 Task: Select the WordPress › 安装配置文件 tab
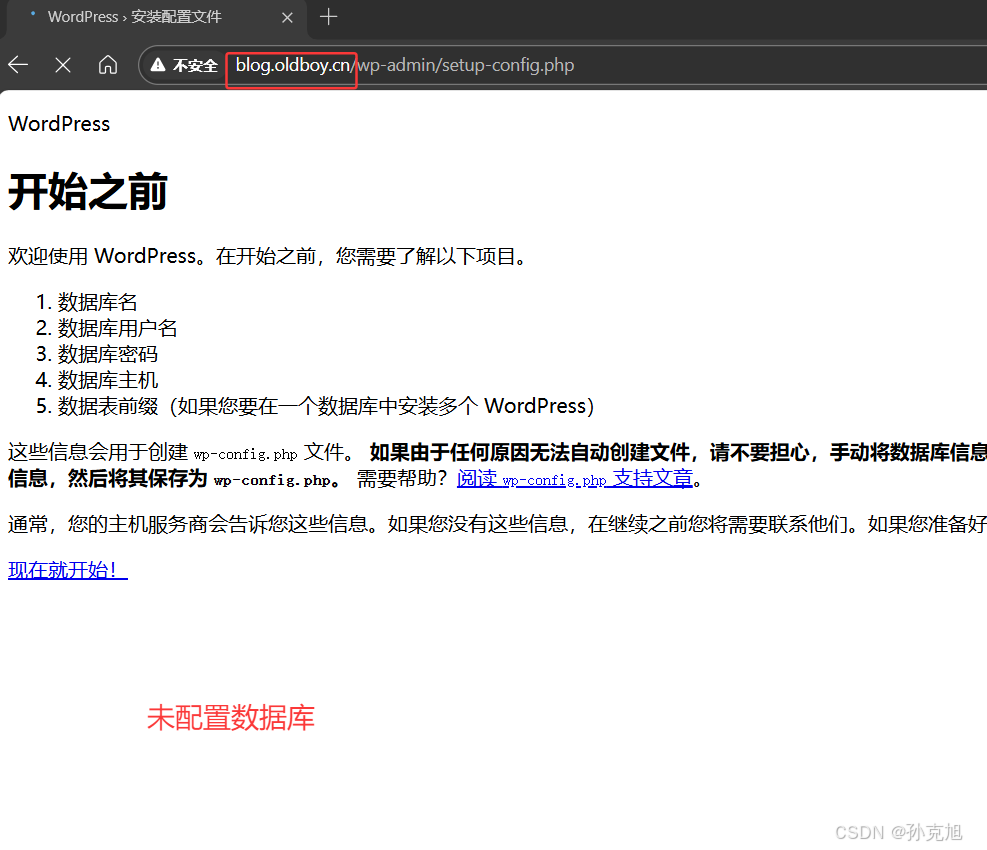tap(156, 18)
